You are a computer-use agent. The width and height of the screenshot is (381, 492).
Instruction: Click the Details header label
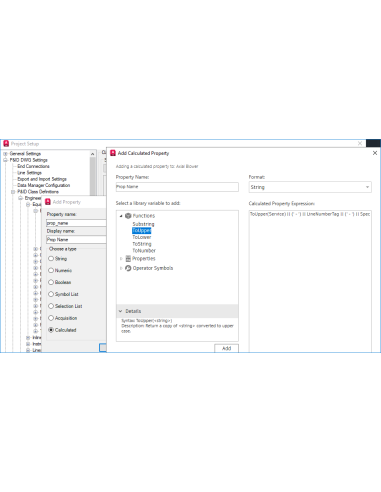tap(133, 311)
